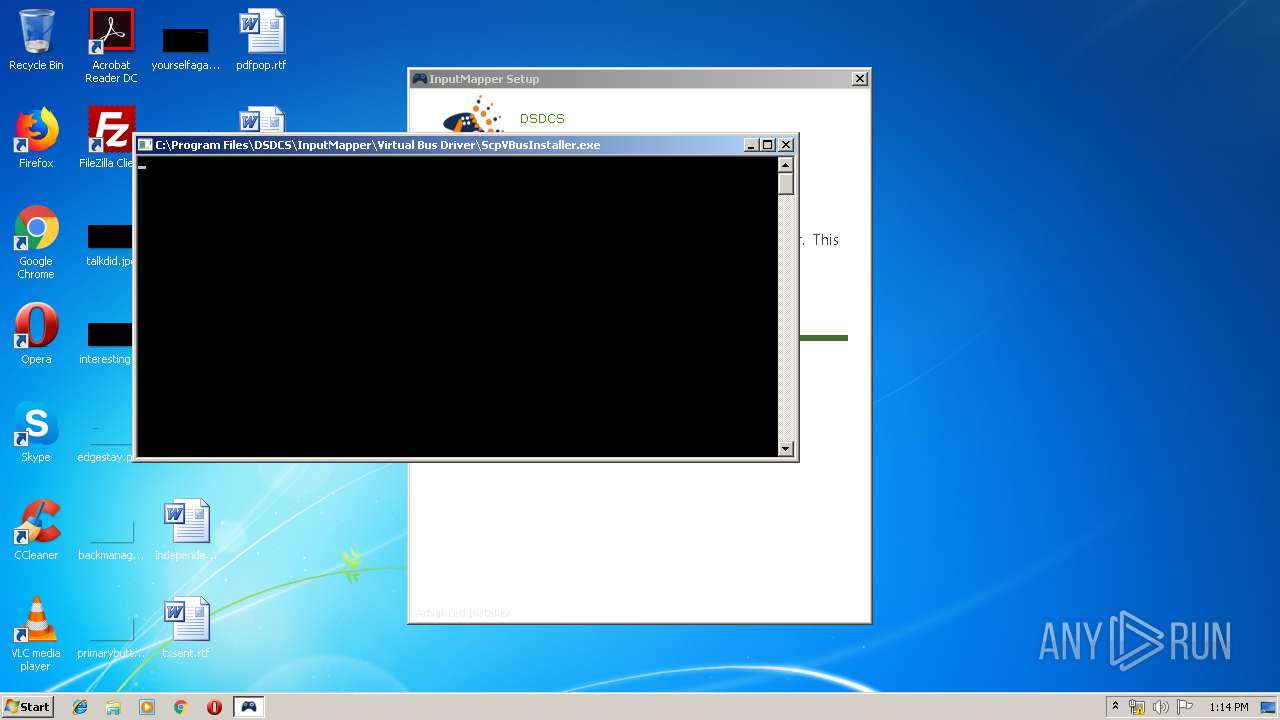Select the edgestay file icon
Screen dimensions: 1280x720
106,441
